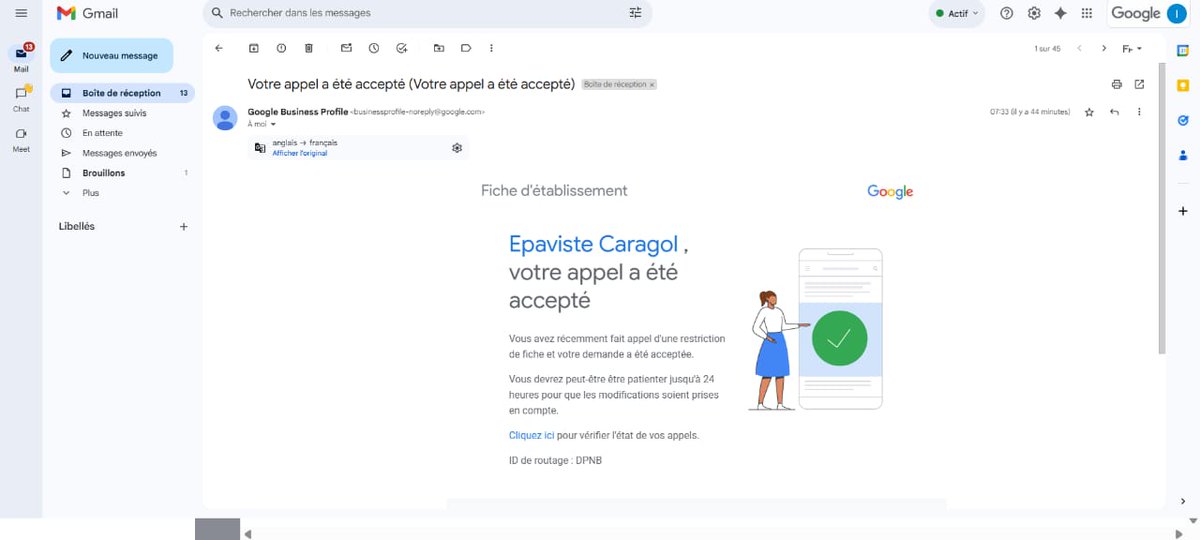This screenshot has width=1200, height=540.
Task: Click the 1 sur 45 counter text
Action: pyautogui.click(x=1047, y=48)
